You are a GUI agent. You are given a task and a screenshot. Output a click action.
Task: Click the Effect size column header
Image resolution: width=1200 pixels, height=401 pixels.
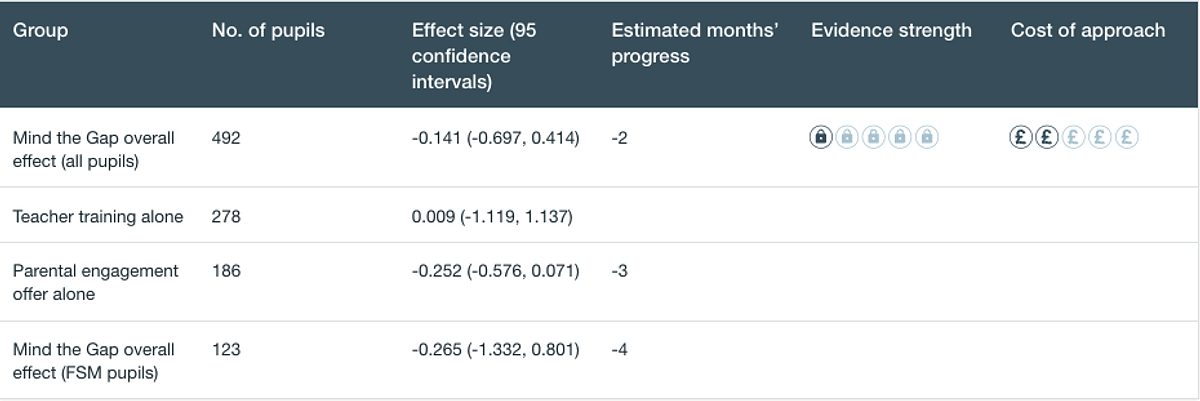476,56
